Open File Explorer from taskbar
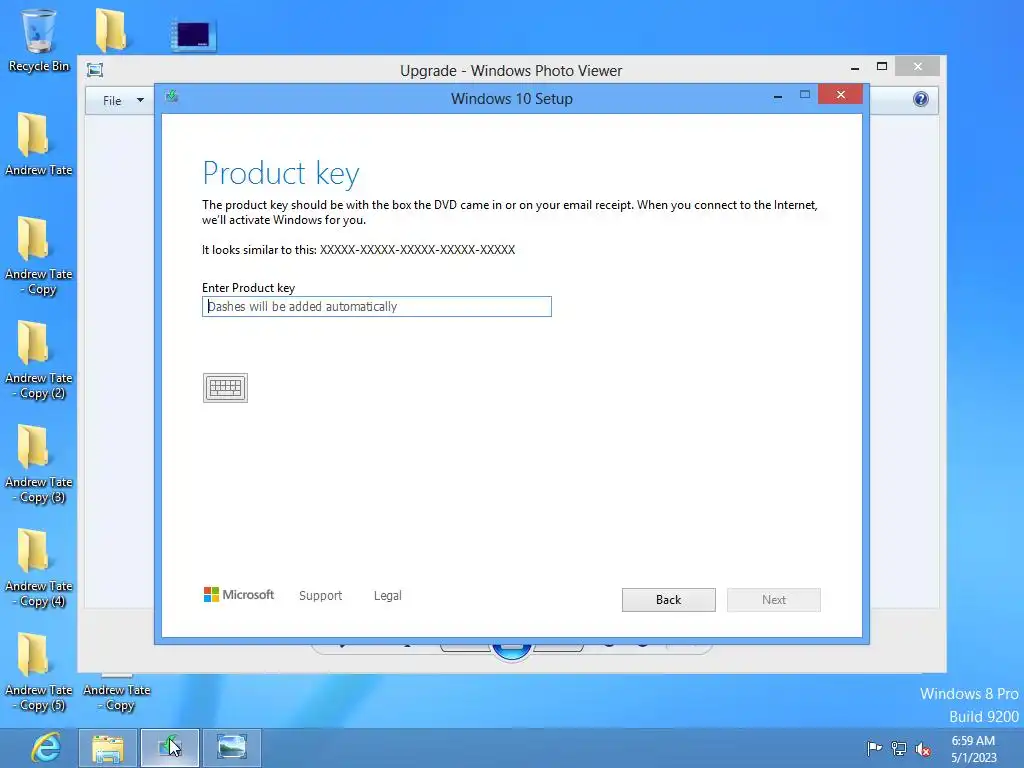The image size is (1024, 768). coord(108,748)
